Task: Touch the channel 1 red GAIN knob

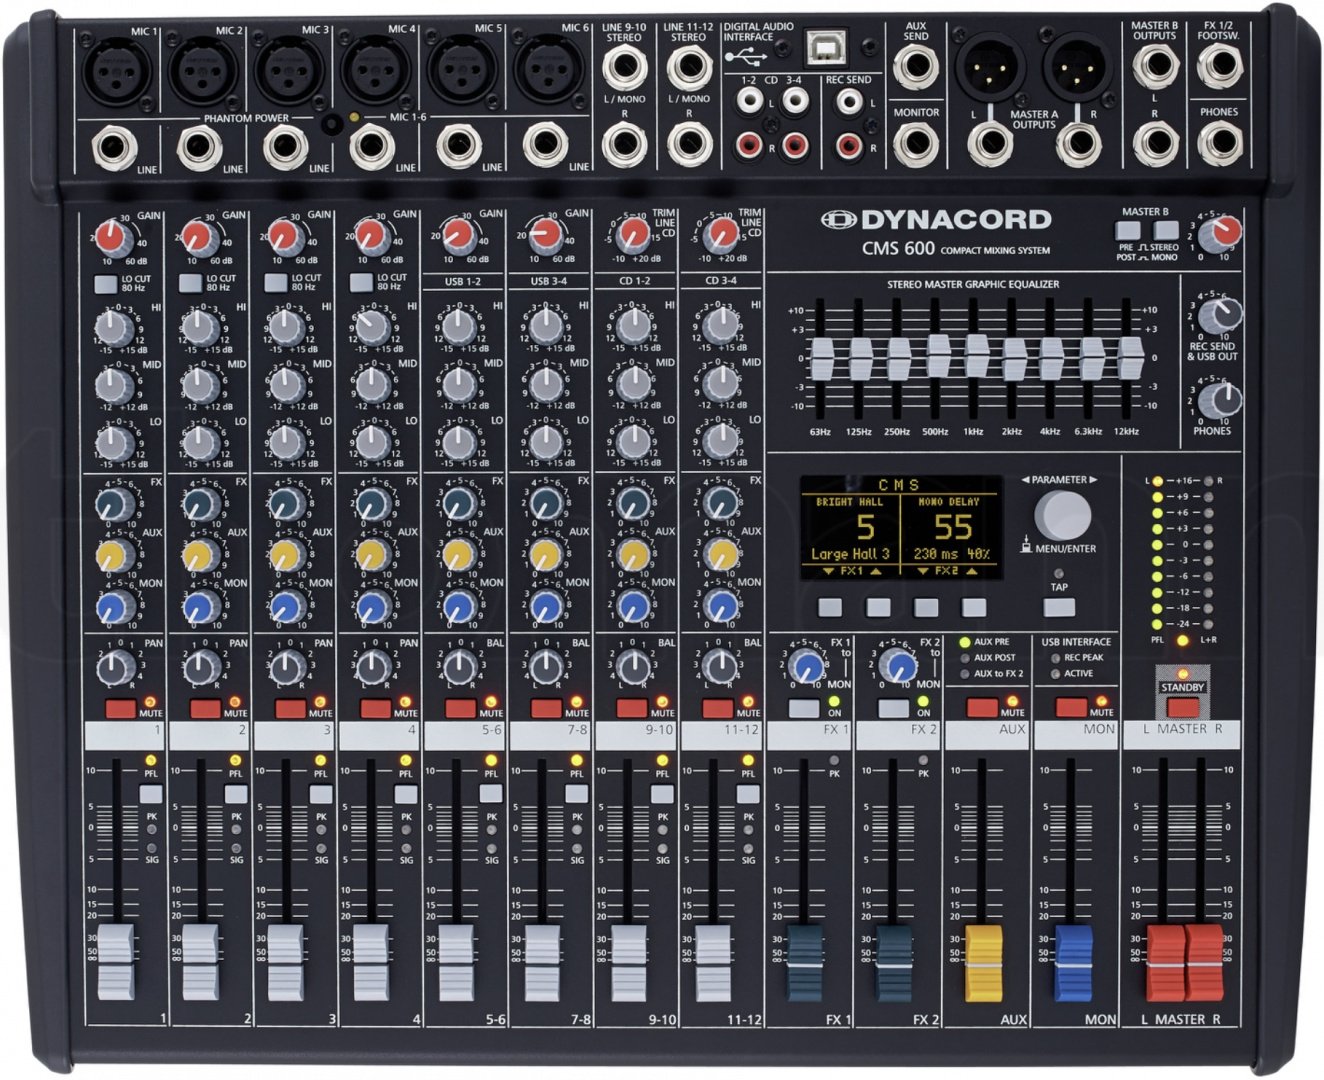Action: tap(113, 237)
